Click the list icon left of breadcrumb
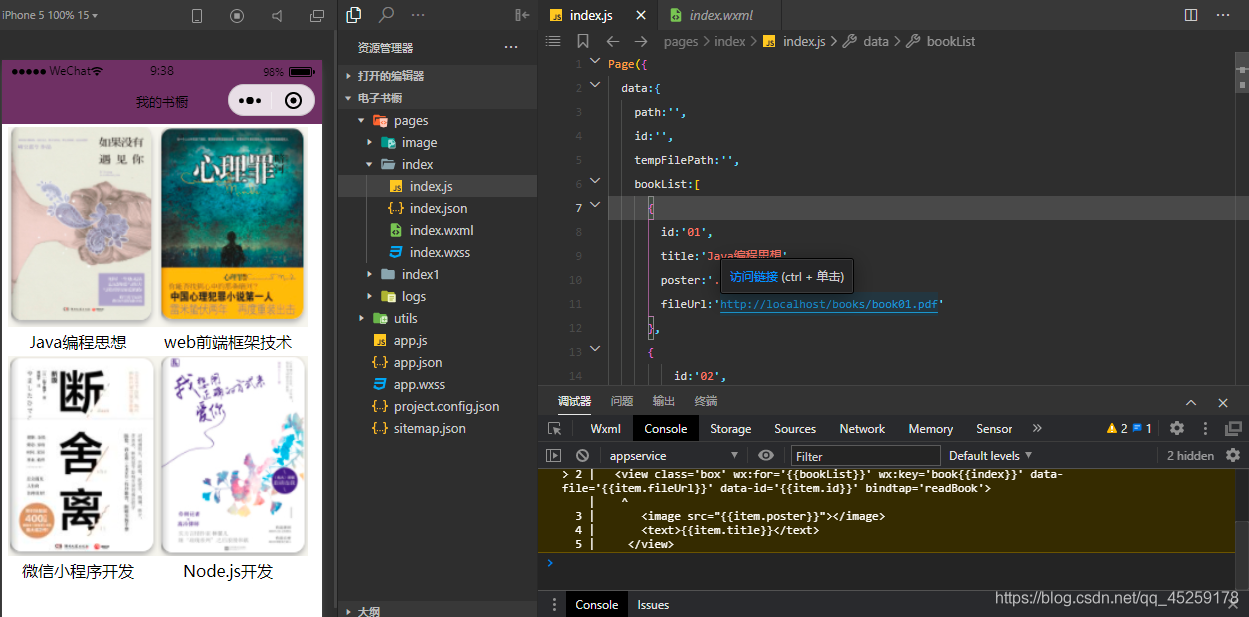1249x617 pixels. [553, 41]
